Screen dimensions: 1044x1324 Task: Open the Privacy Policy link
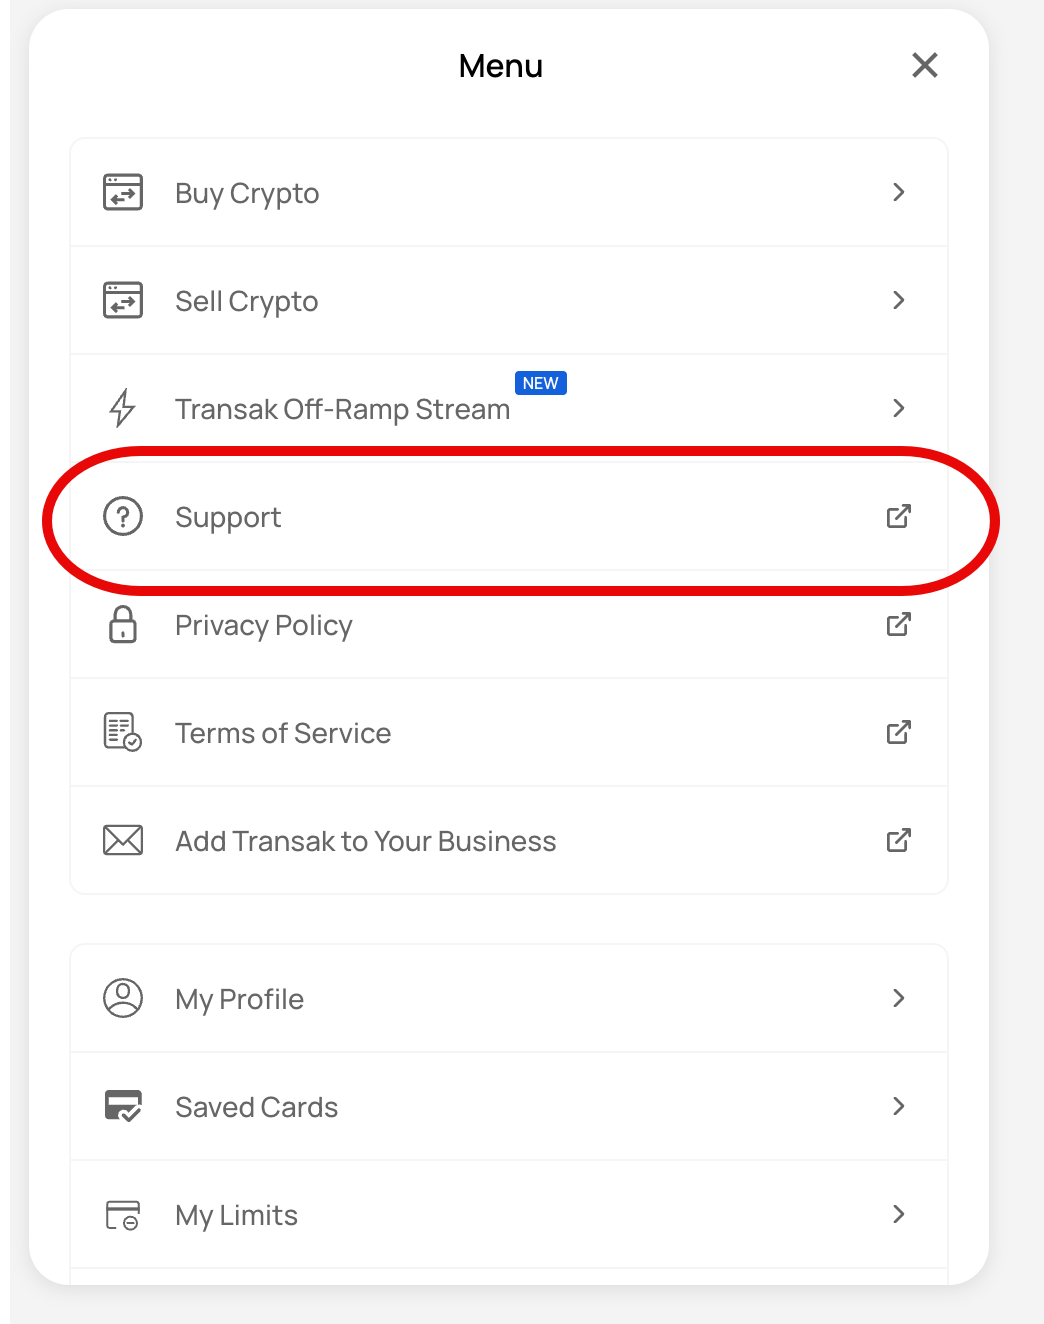coord(264,625)
